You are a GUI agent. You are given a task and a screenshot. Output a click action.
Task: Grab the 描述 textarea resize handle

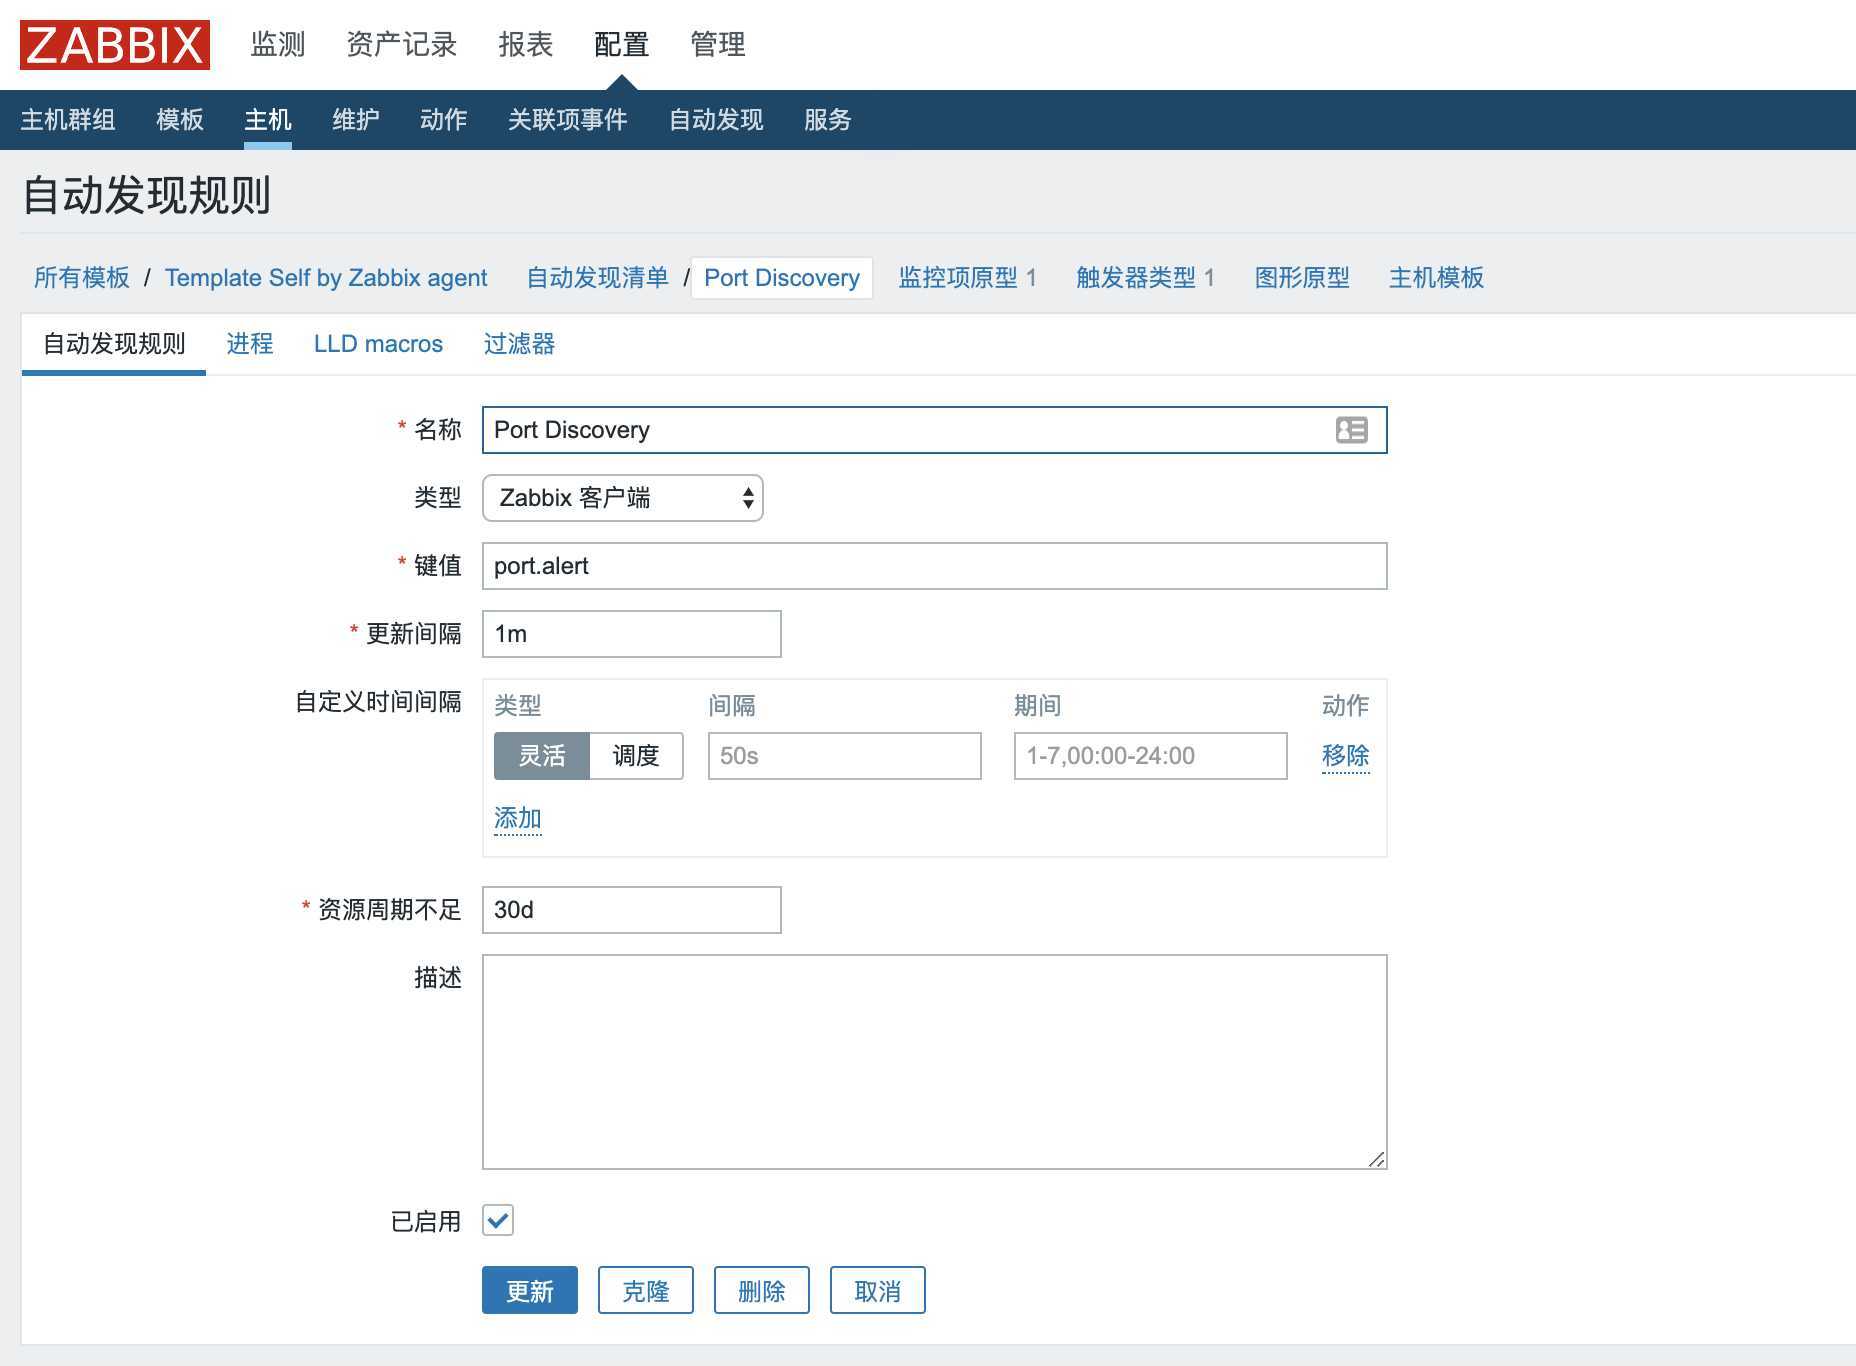point(1377,1159)
